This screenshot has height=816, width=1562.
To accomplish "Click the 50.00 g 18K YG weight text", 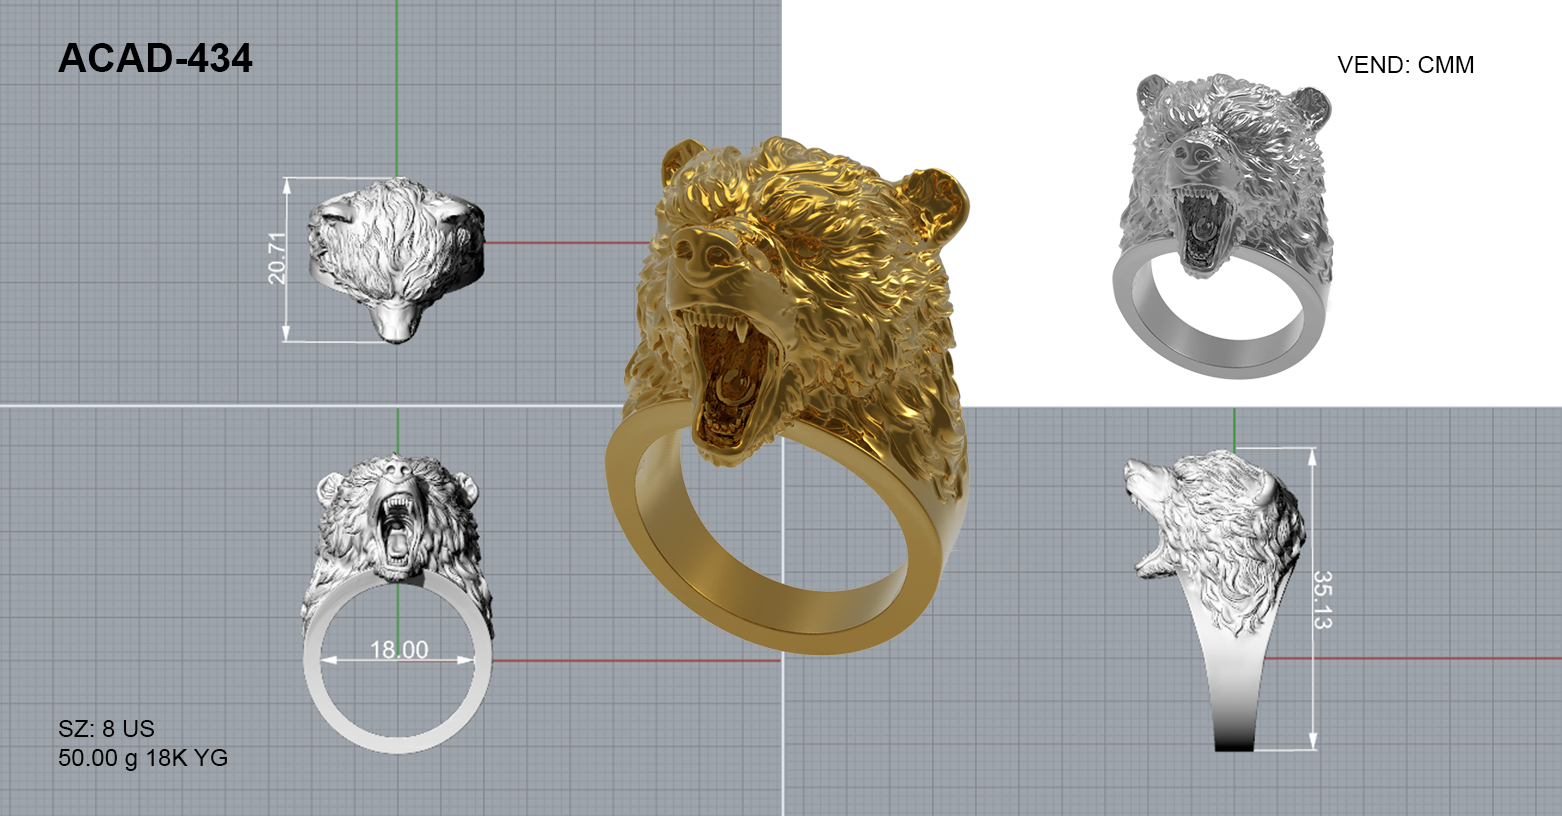I will click(x=143, y=758).
